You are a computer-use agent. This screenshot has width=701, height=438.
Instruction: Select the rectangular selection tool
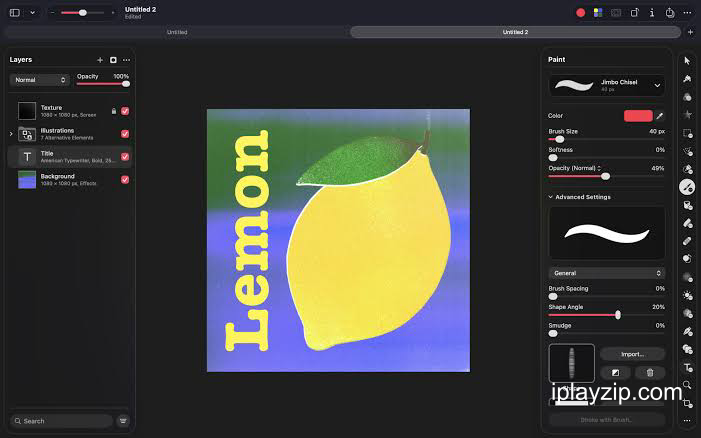click(687, 133)
